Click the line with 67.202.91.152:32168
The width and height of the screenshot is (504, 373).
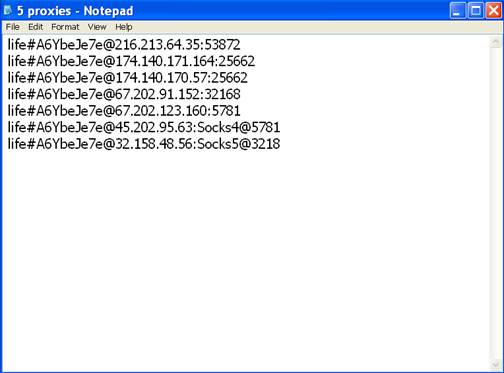124,94
